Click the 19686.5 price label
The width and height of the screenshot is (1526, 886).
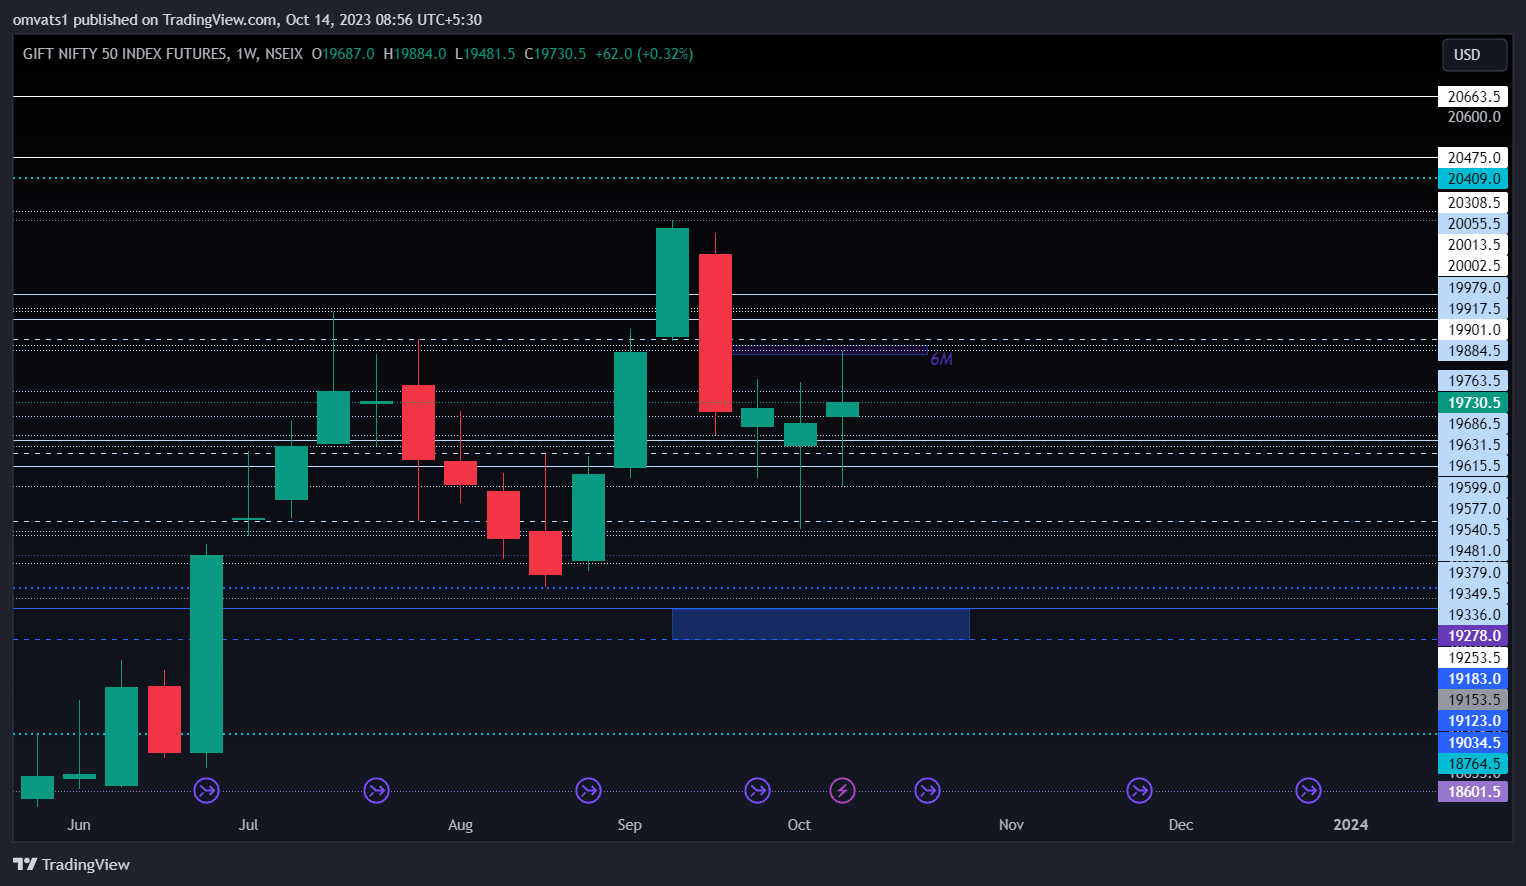pyautogui.click(x=1473, y=424)
